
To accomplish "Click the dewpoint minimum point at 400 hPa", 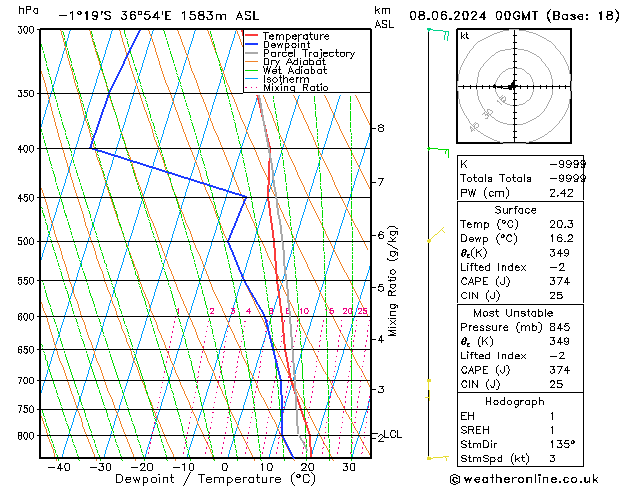I will click(x=91, y=148).
